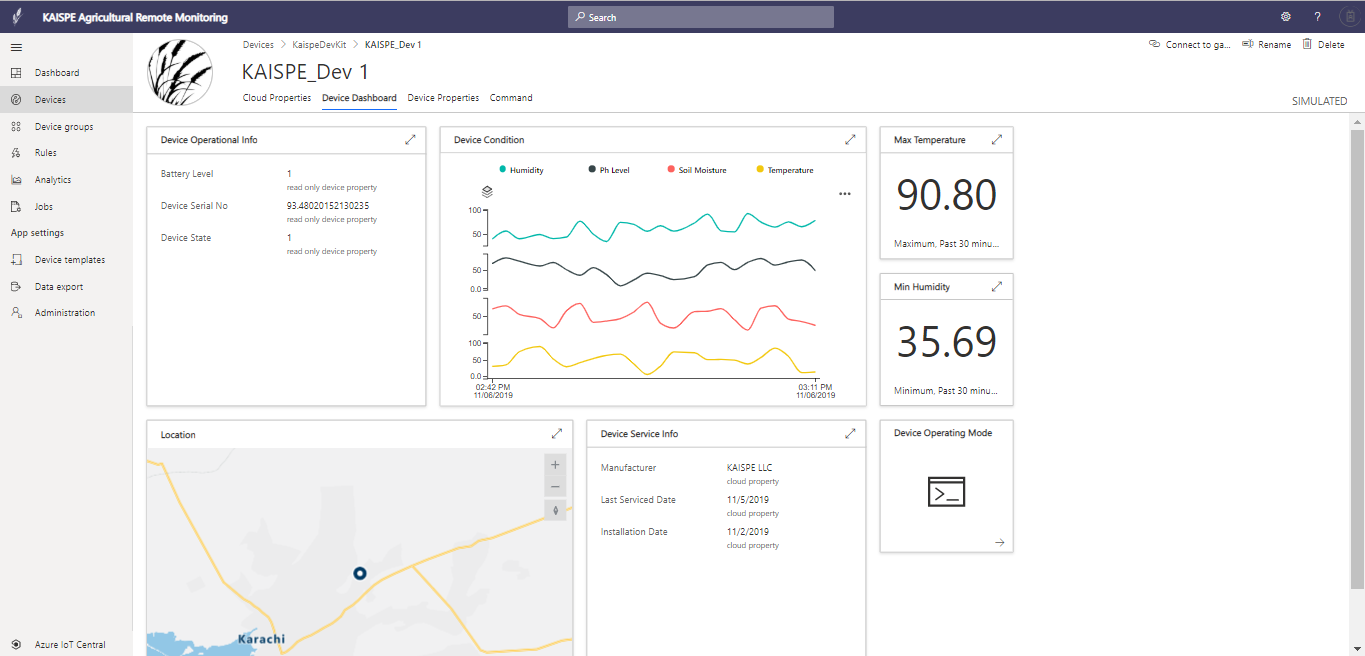Open the settings gear icon
Screen dimensions: 1365x656
pyautogui.click(x=1285, y=17)
